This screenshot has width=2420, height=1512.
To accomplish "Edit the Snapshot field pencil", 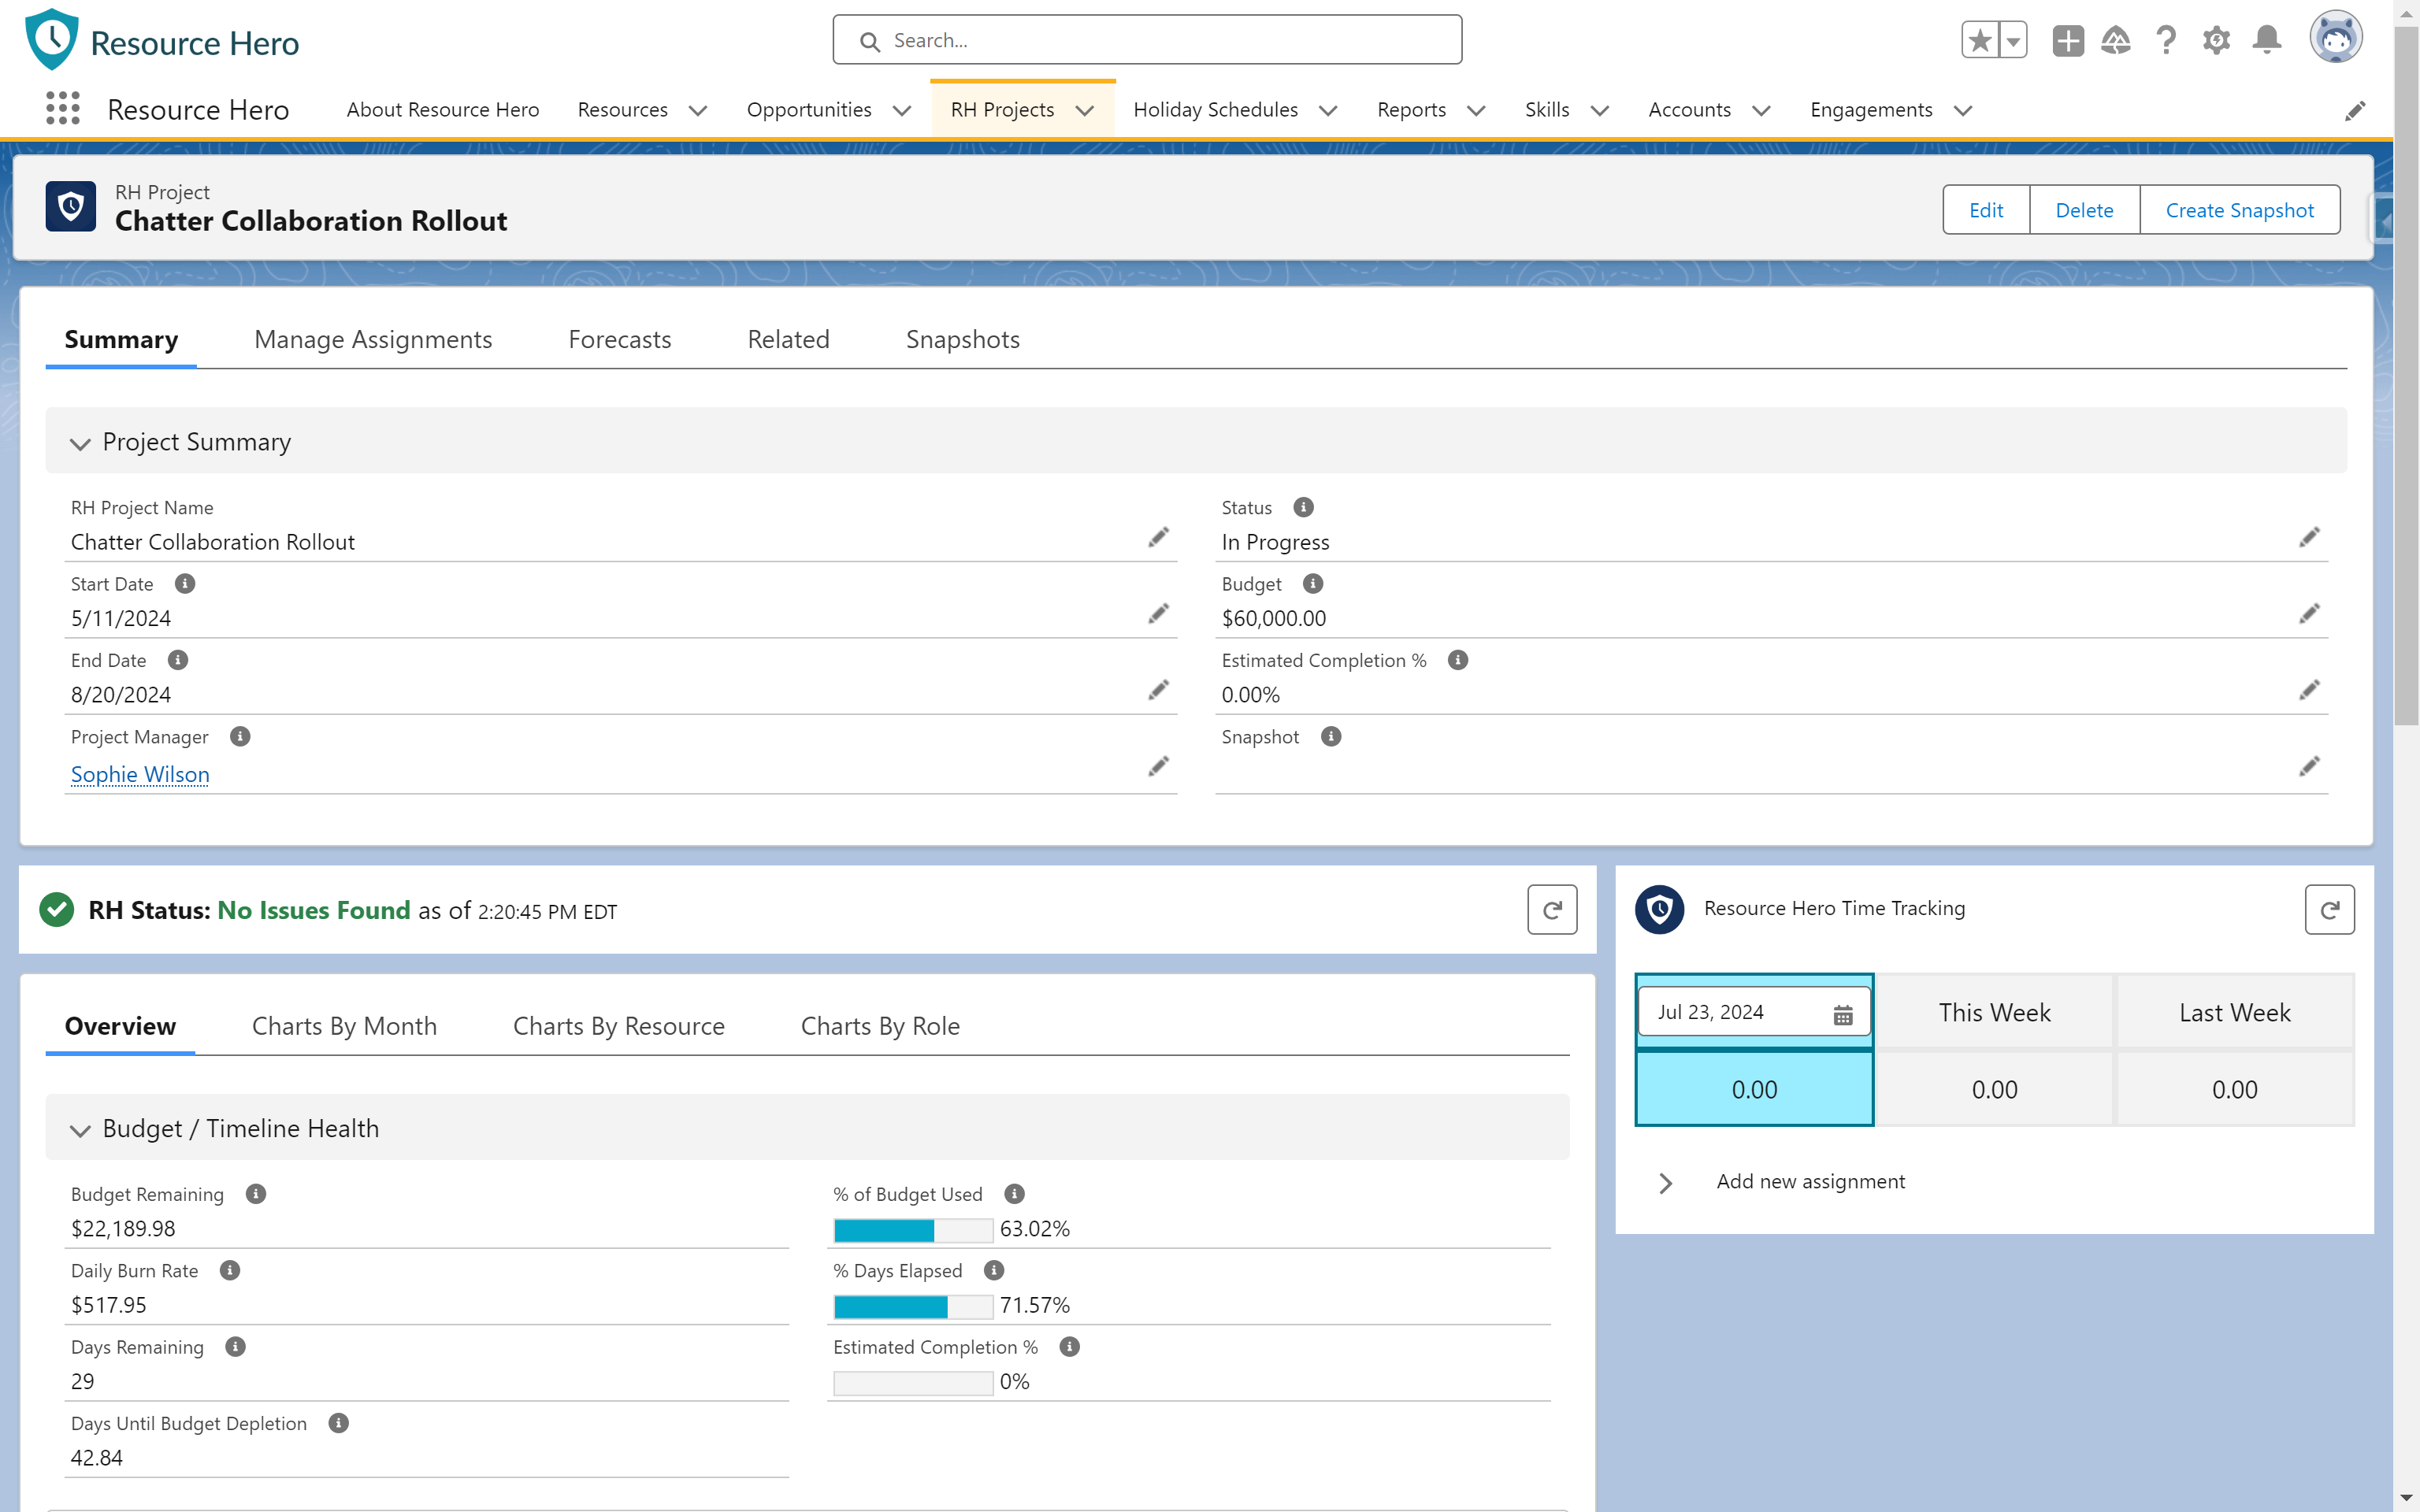I will [x=2309, y=767].
